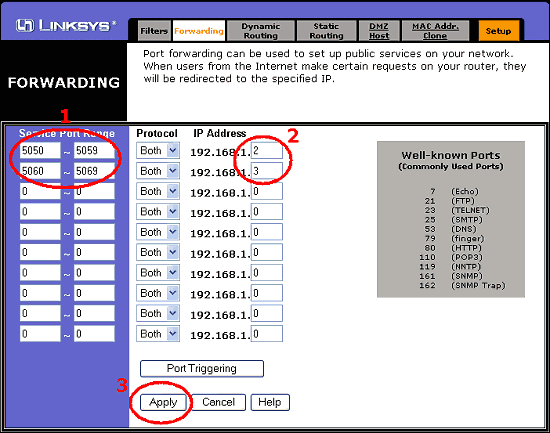Image resolution: width=550 pixels, height=433 pixels.
Task: Open the Static Routing tab
Action: point(326,31)
